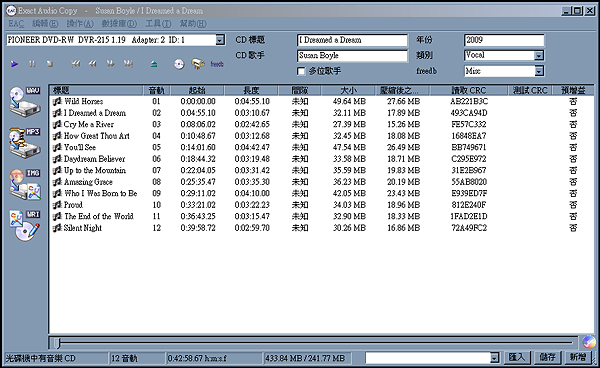The height and width of the screenshot is (368, 600).
Task: Click the CD icon beside slider
Action: [589, 342]
